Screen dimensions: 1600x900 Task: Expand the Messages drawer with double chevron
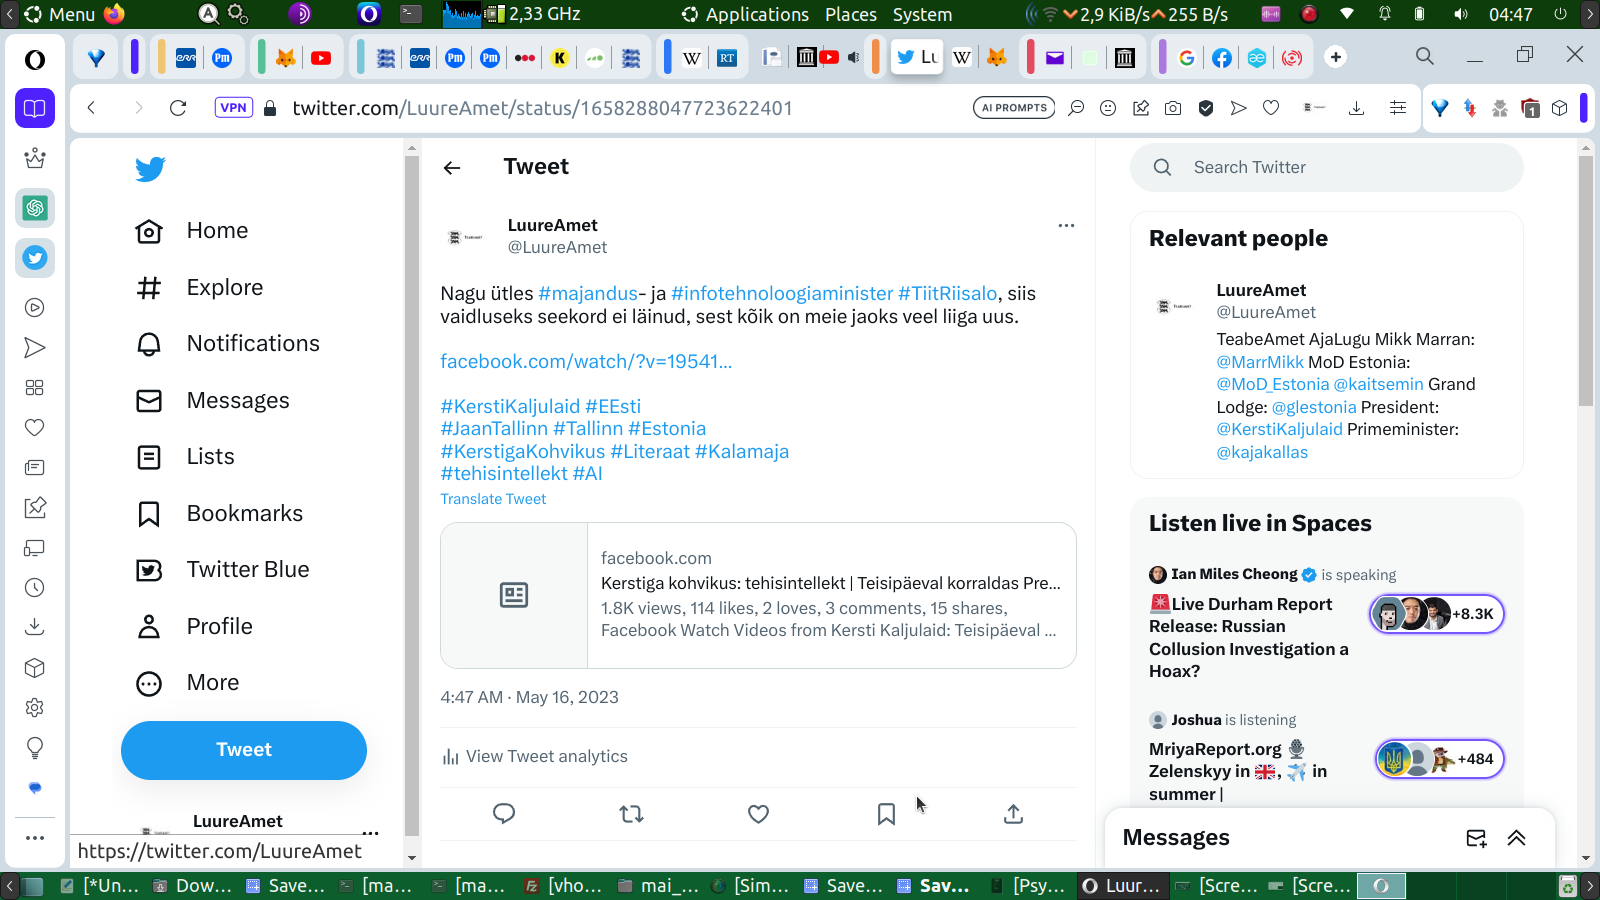pyautogui.click(x=1517, y=838)
